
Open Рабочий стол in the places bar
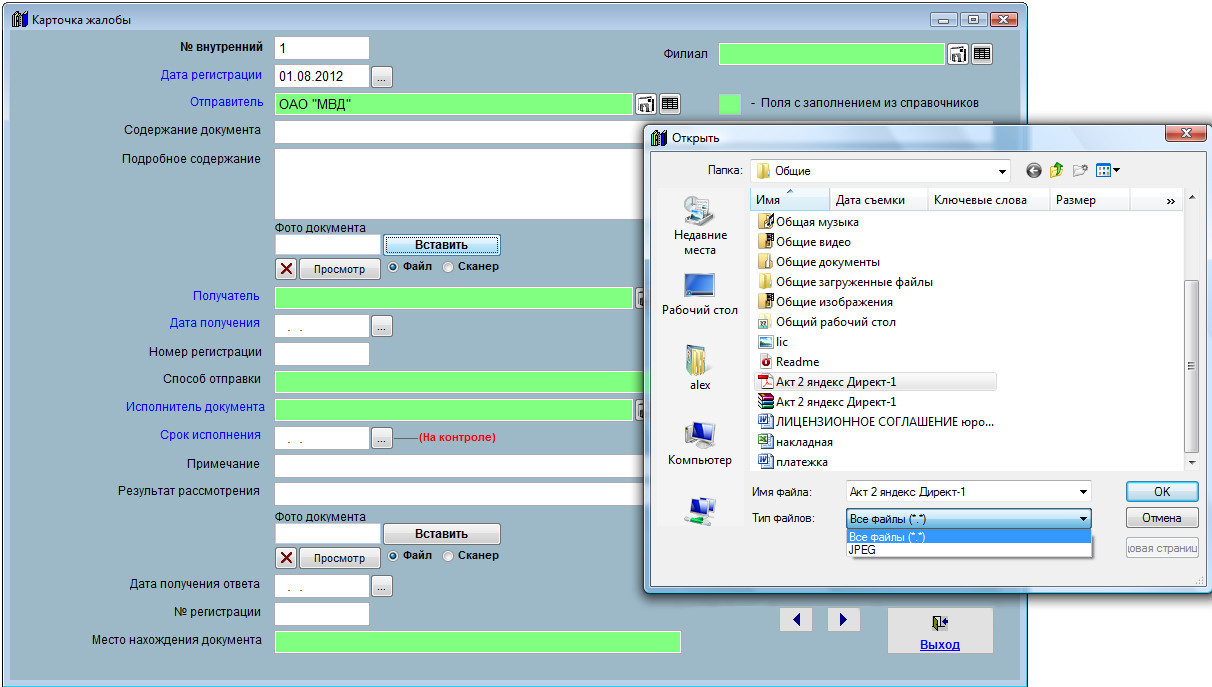click(x=700, y=295)
